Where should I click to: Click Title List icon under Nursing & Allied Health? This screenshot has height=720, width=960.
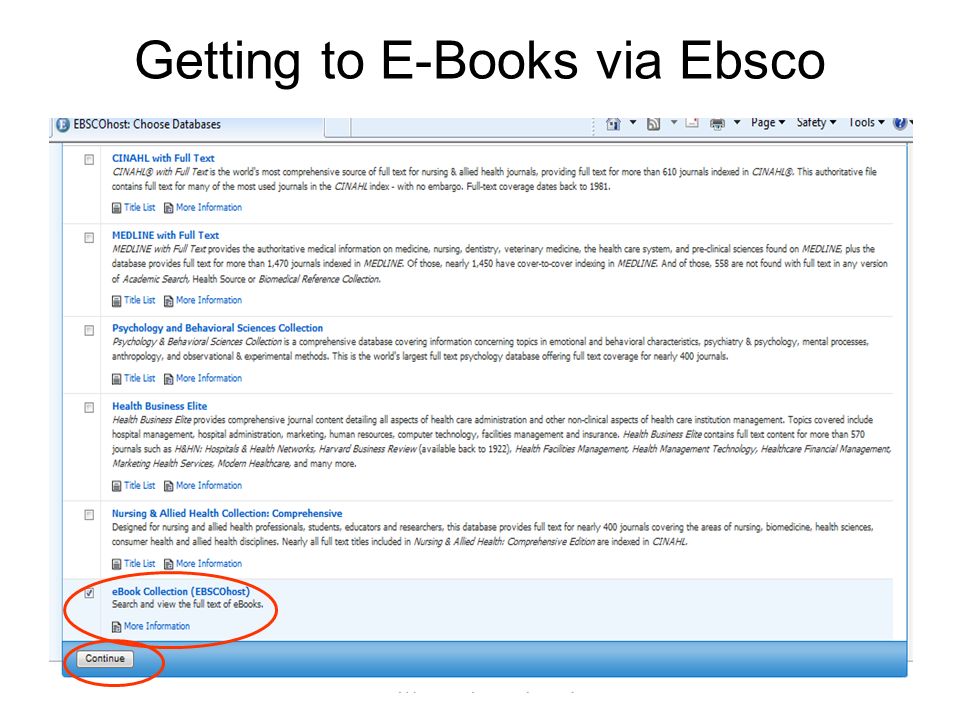(116, 564)
